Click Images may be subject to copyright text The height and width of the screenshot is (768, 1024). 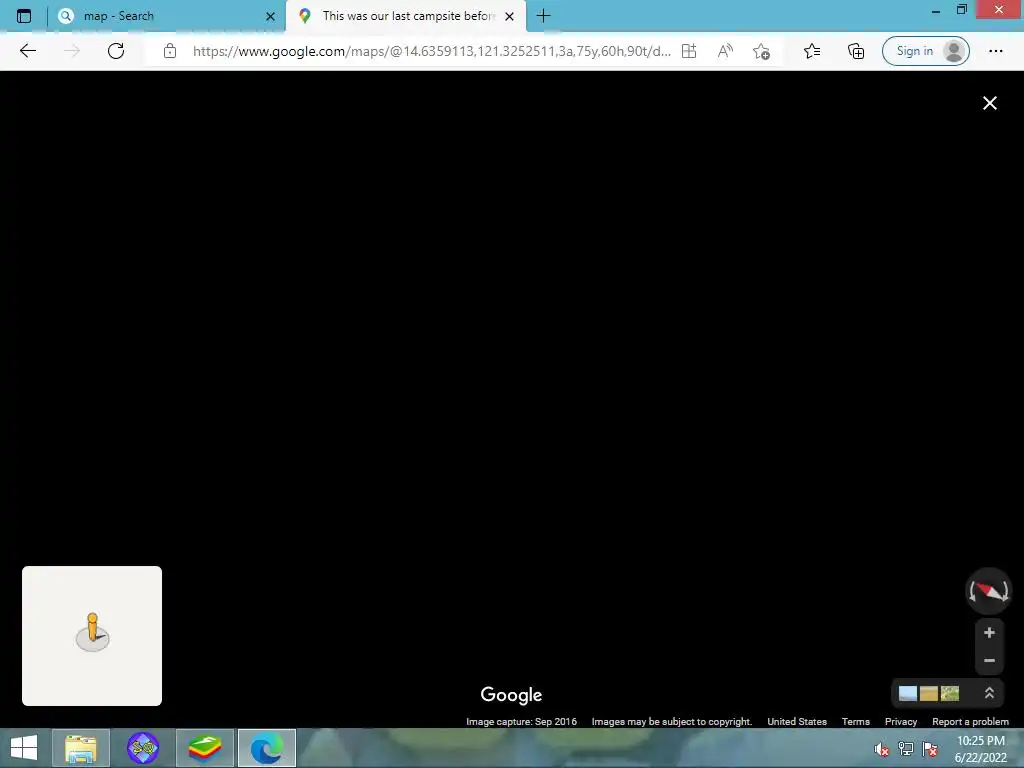(671, 722)
